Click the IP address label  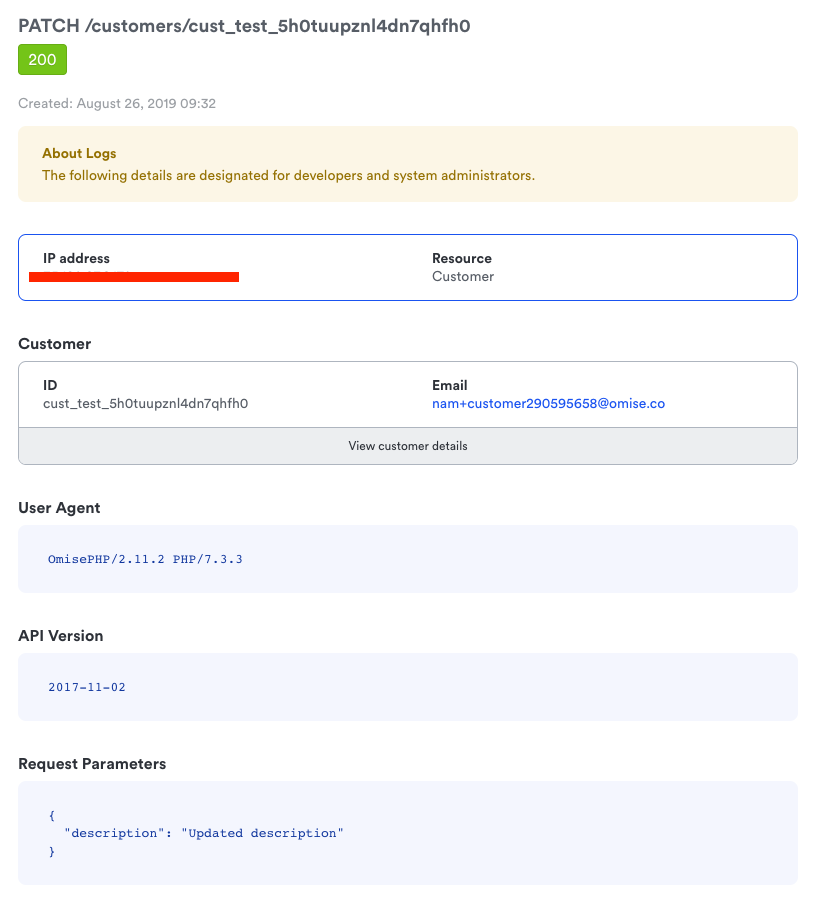pos(76,258)
